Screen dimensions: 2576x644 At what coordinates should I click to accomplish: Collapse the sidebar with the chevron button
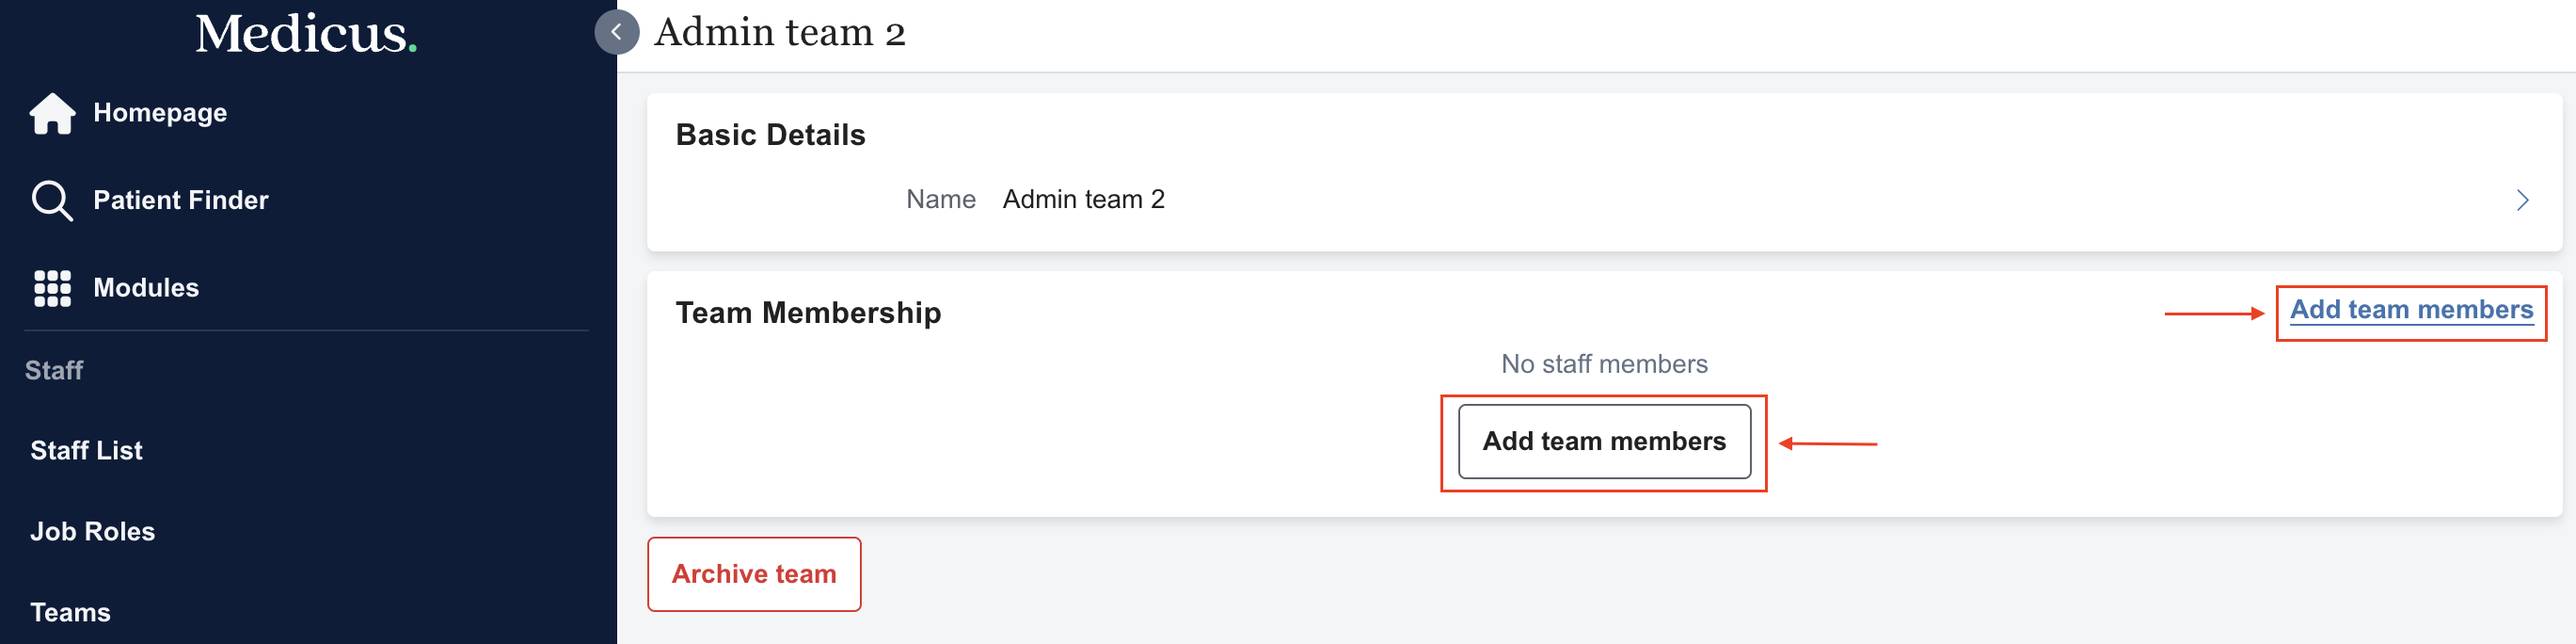616,32
